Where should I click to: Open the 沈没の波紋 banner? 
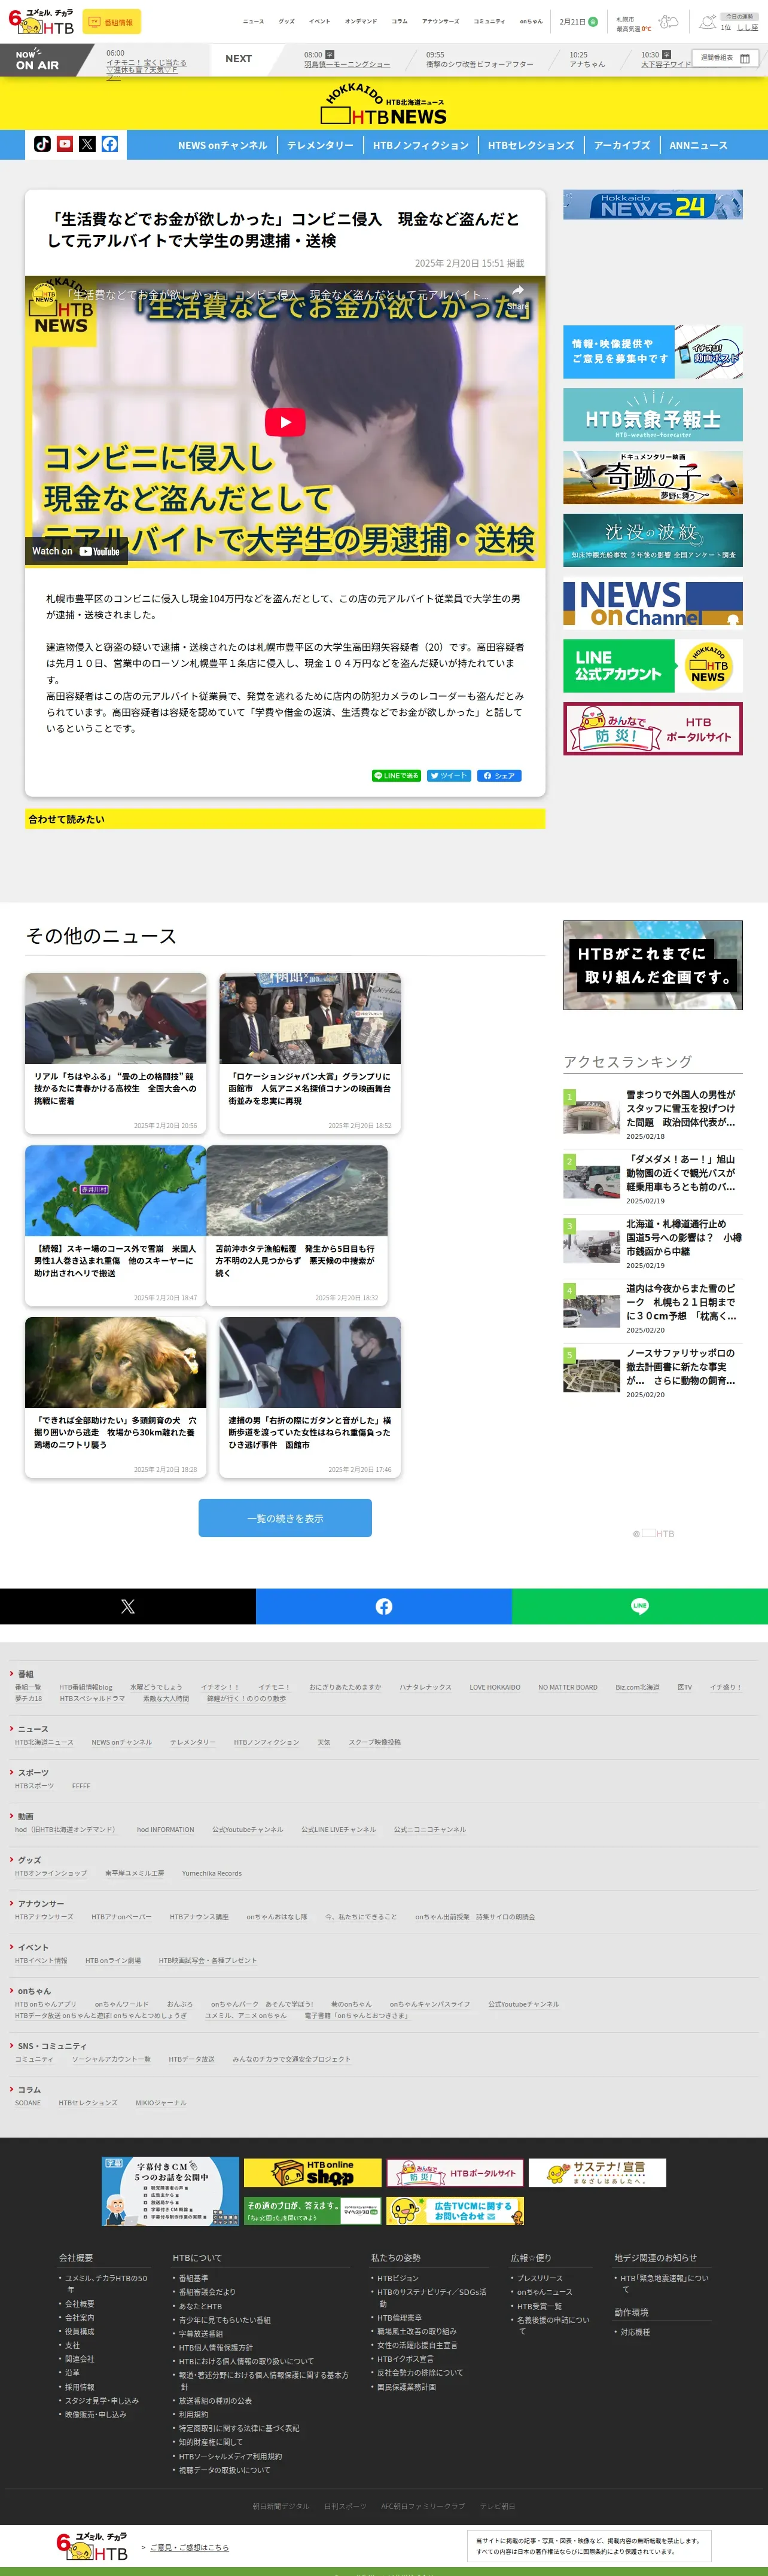tap(653, 540)
